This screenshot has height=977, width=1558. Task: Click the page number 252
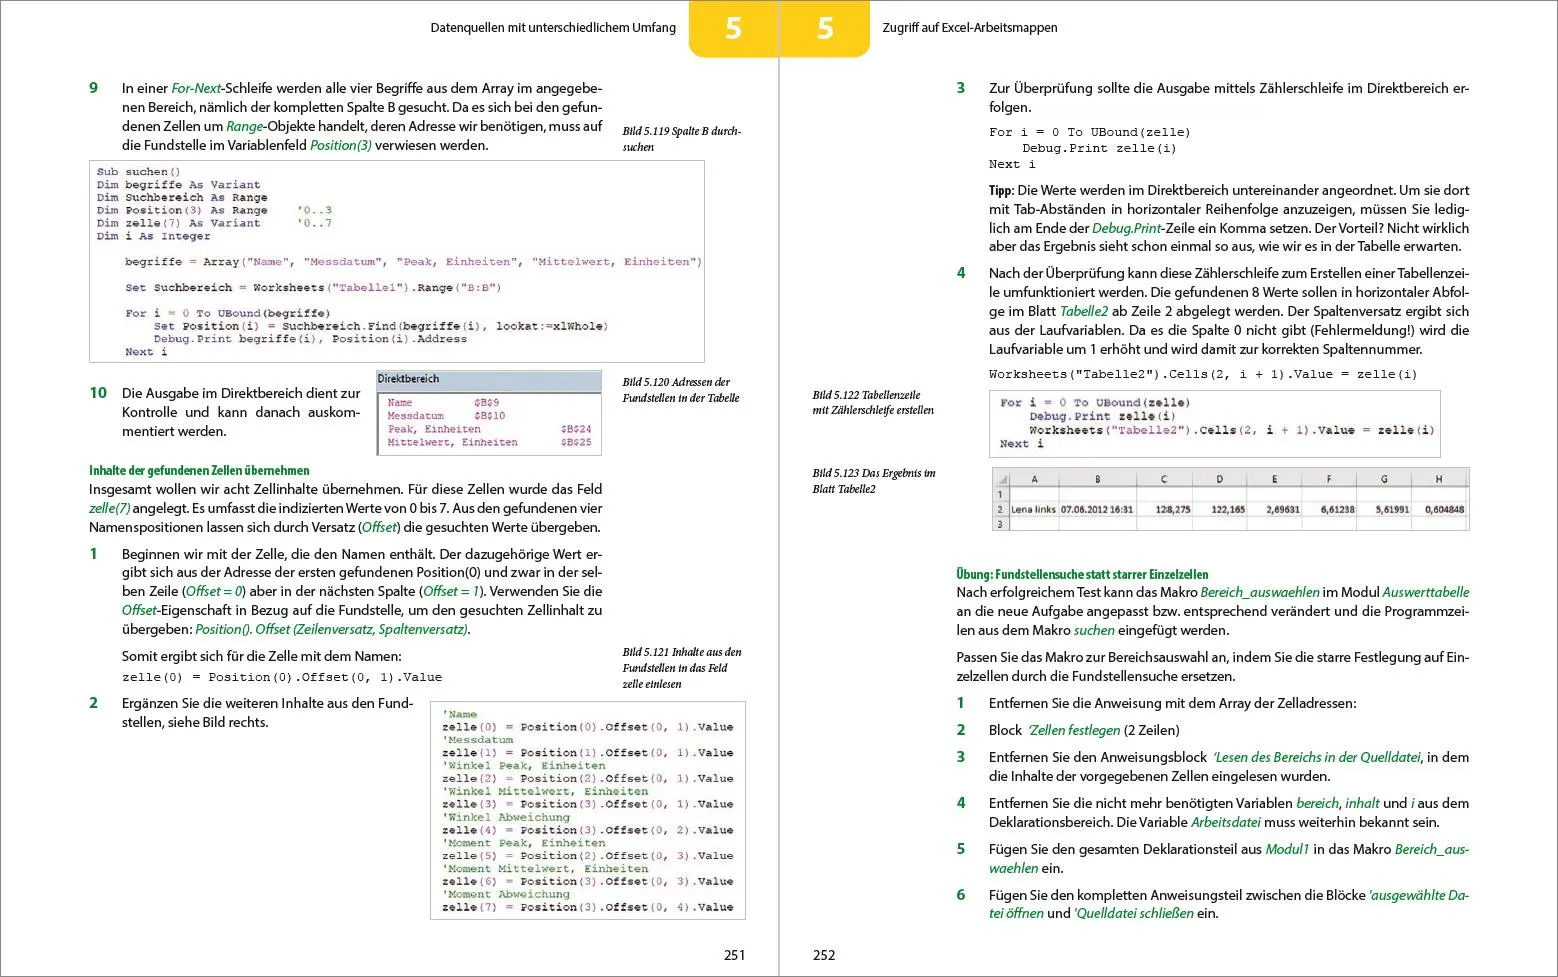824,955
